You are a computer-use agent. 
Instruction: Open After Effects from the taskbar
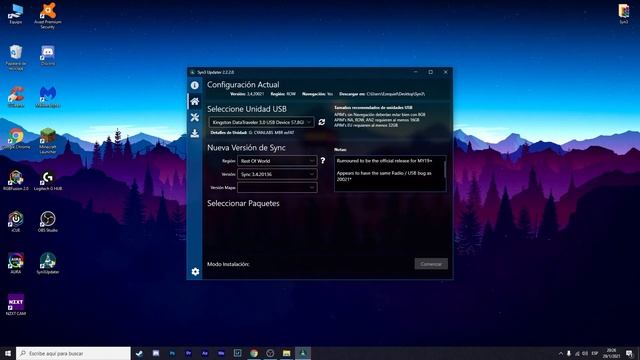(205, 353)
